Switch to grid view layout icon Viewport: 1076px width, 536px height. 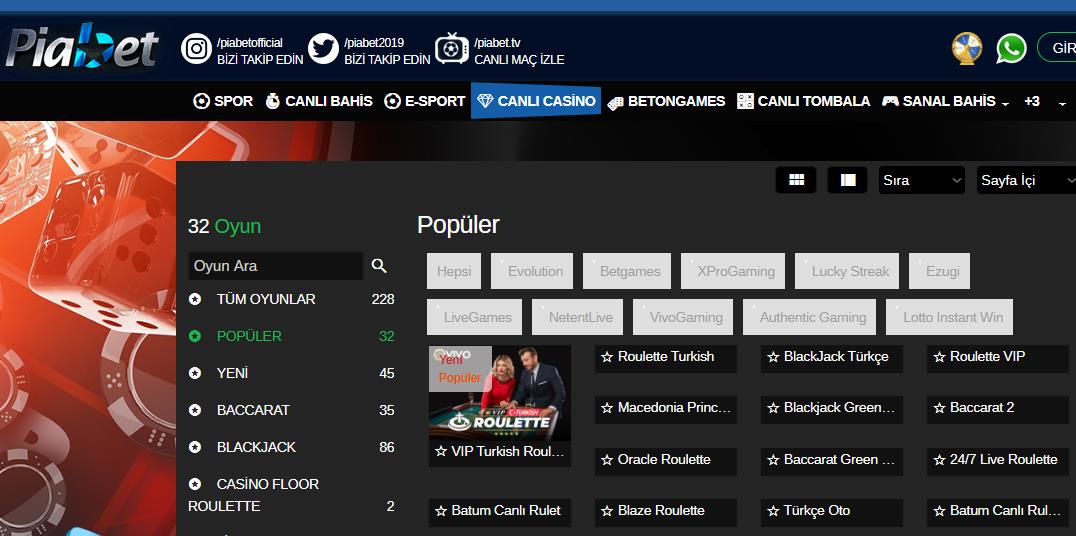click(796, 180)
